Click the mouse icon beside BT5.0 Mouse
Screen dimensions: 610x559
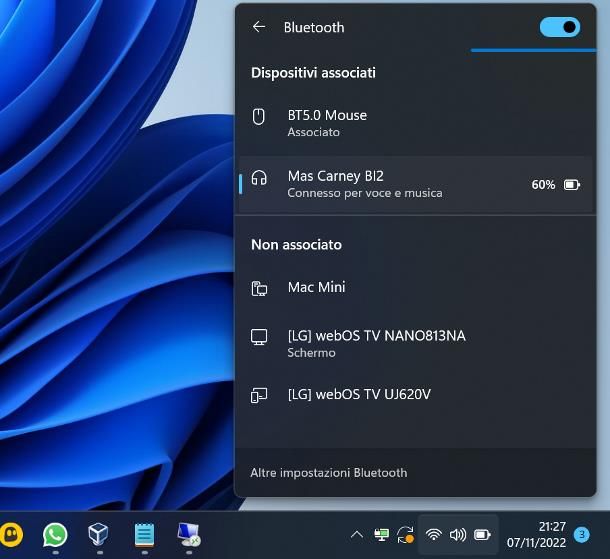click(259, 116)
